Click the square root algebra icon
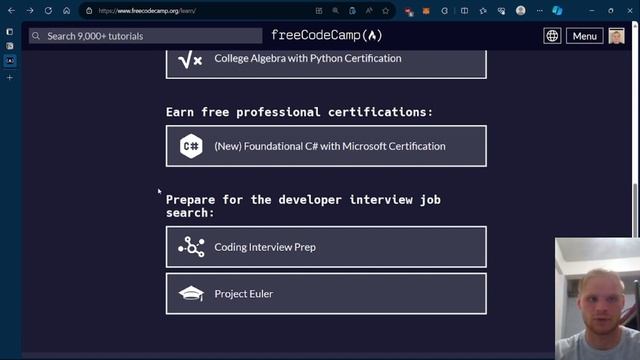 click(190, 60)
